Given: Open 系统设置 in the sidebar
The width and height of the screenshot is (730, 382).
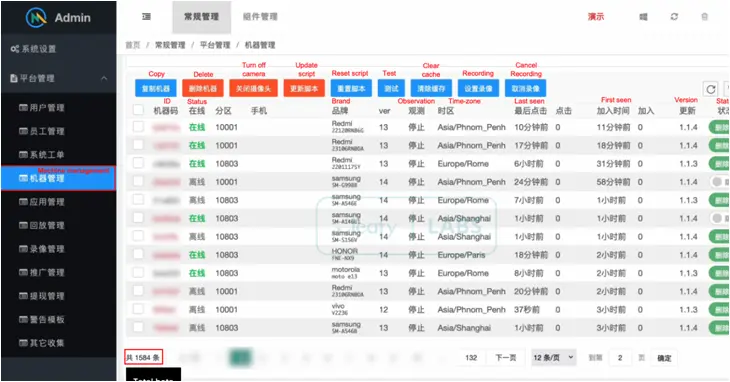Looking at the screenshot, I should pyautogui.click(x=34, y=49).
